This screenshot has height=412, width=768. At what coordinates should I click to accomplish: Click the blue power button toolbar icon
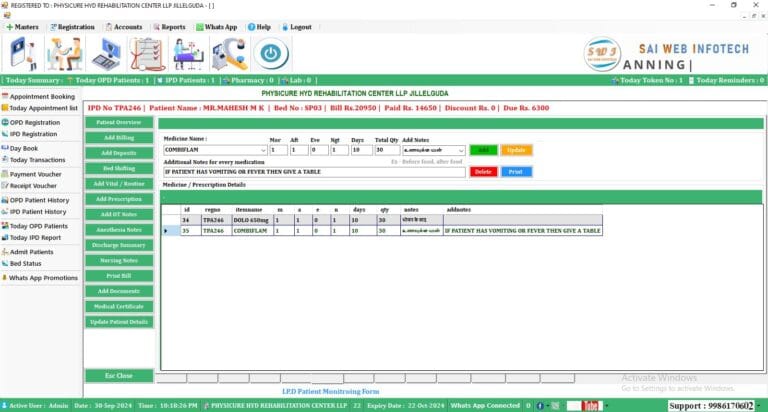click(x=271, y=54)
